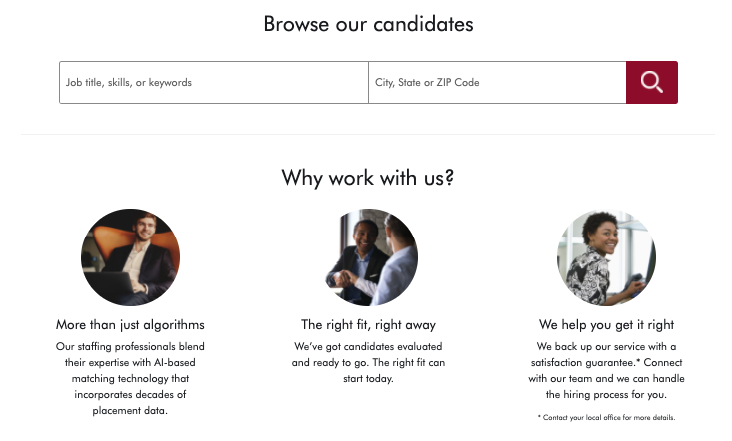This screenshot has width=732, height=441.
Task: Focus the City, State or ZIP Code field
Action: pyautogui.click(x=497, y=83)
